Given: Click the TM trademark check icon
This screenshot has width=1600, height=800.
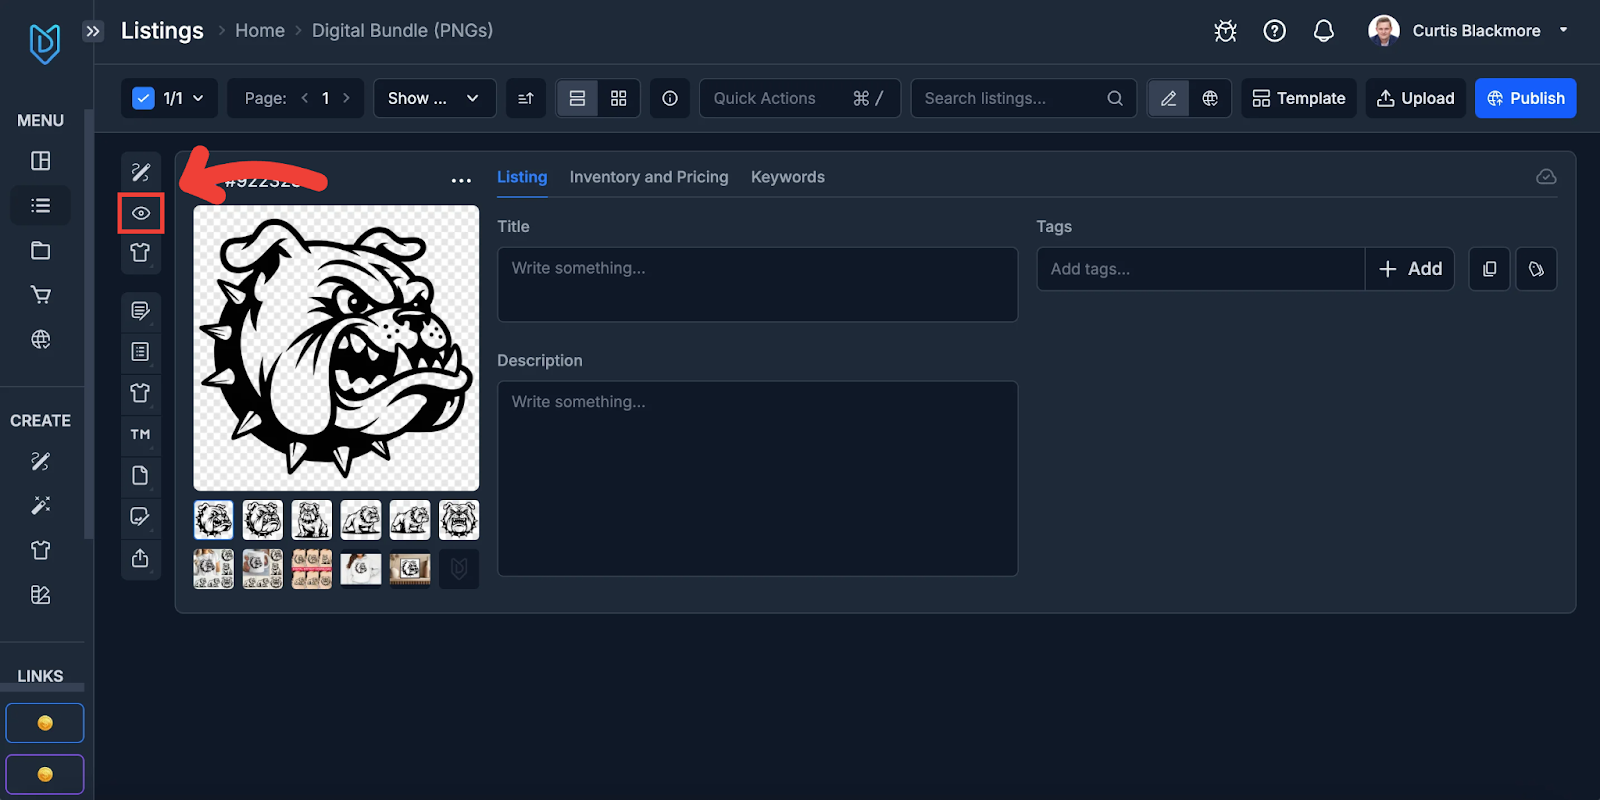Looking at the screenshot, I should tap(141, 434).
